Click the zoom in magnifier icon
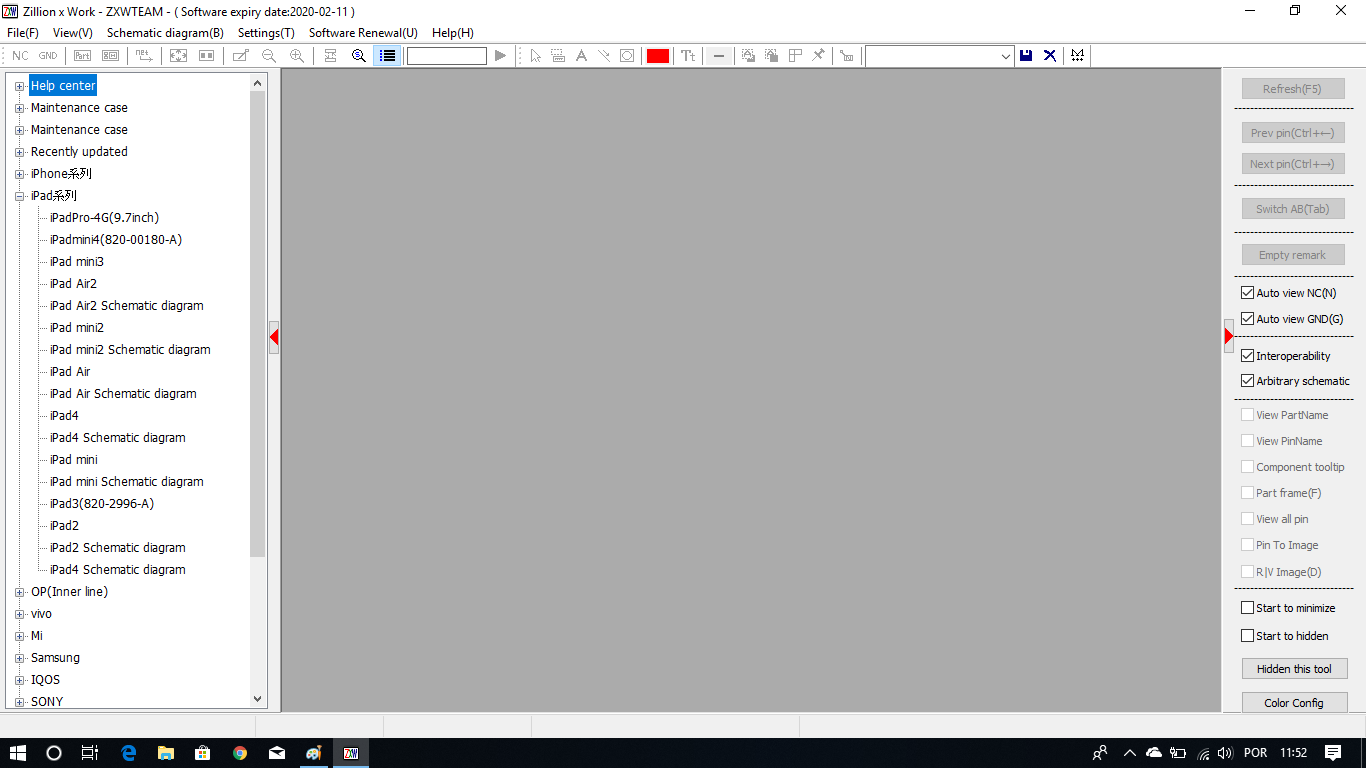The image size is (1366, 768). [x=297, y=56]
